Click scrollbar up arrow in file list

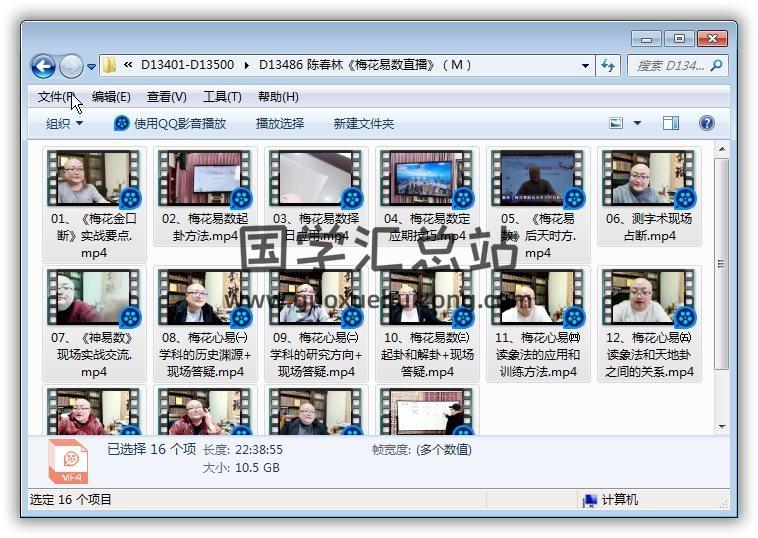pyautogui.click(x=721, y=149)
